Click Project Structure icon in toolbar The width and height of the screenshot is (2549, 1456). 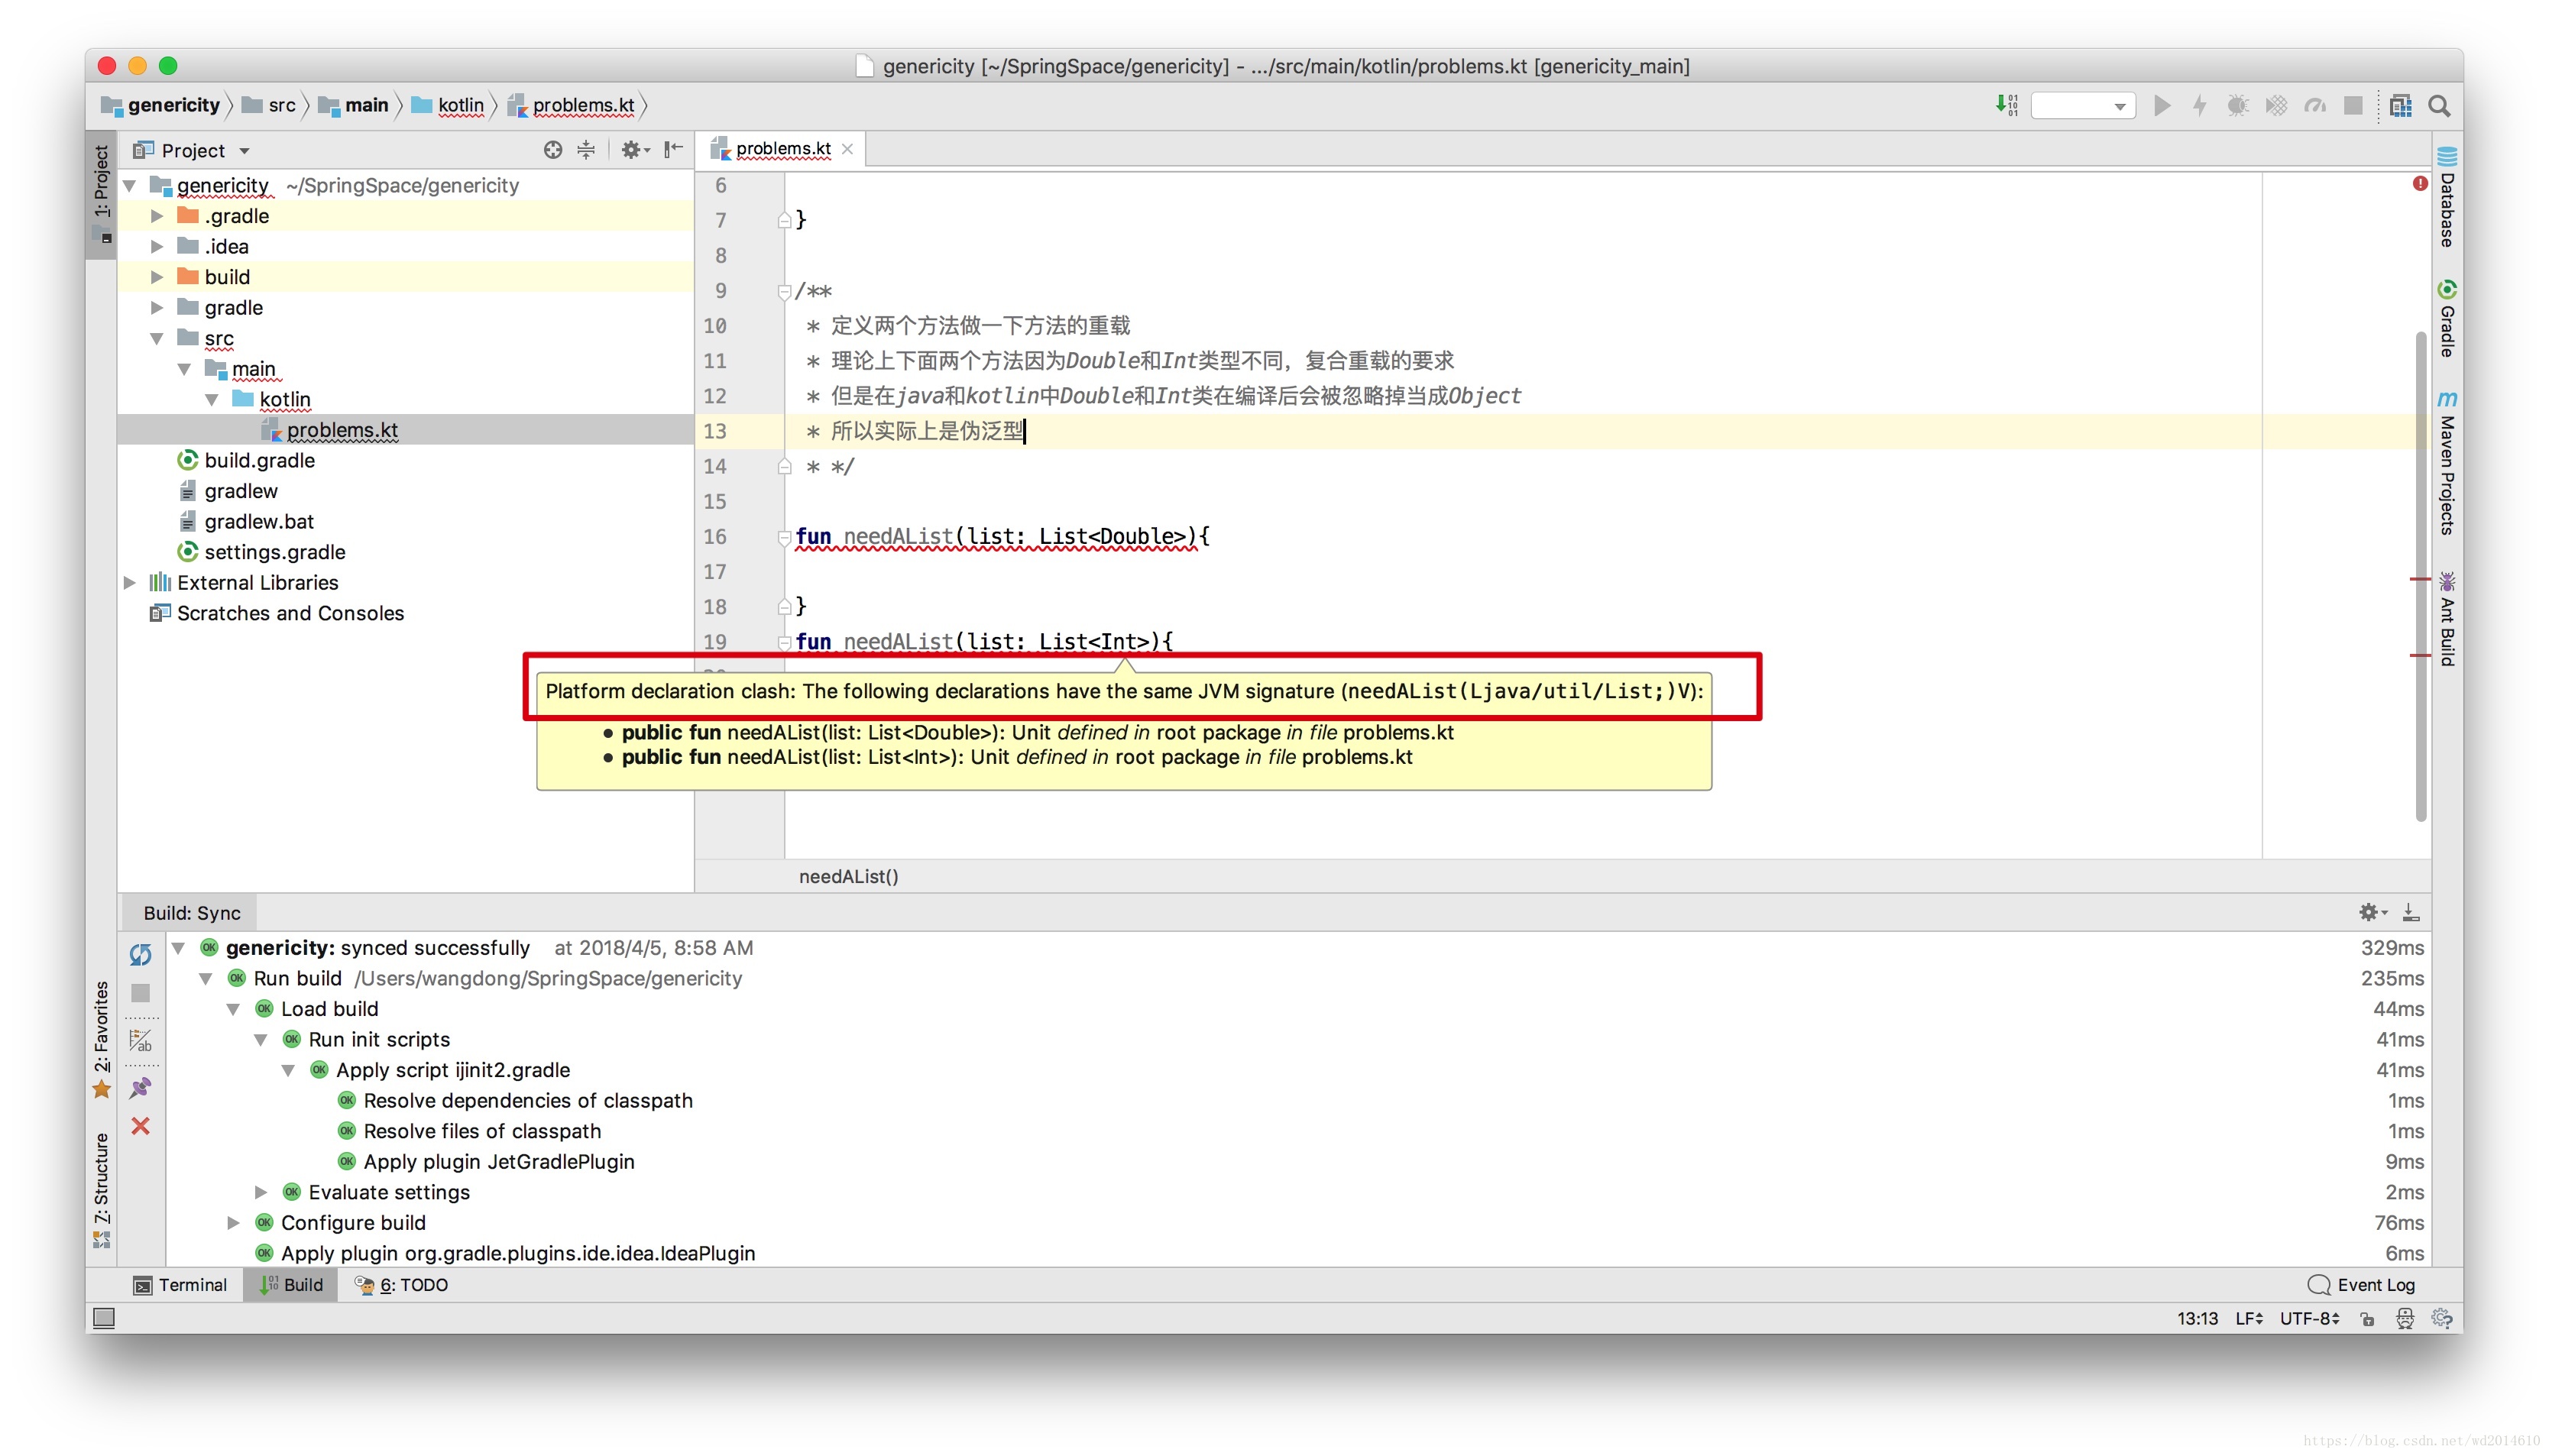tap(2400, 105)
